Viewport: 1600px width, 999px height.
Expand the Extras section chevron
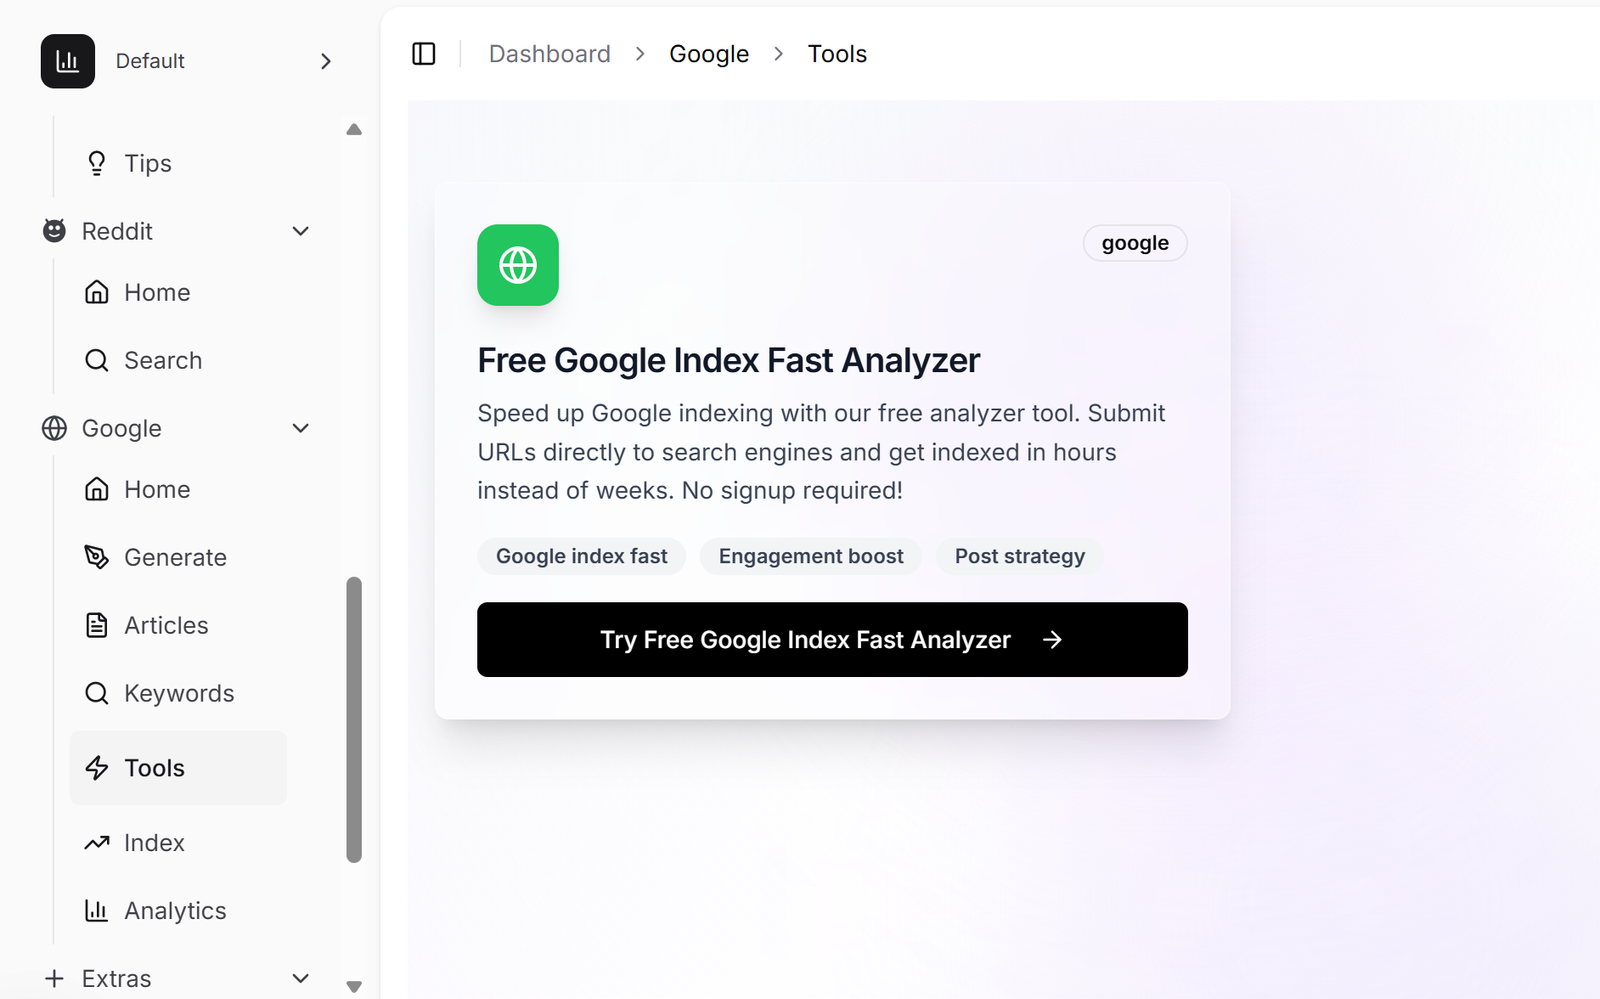[300, 978]
